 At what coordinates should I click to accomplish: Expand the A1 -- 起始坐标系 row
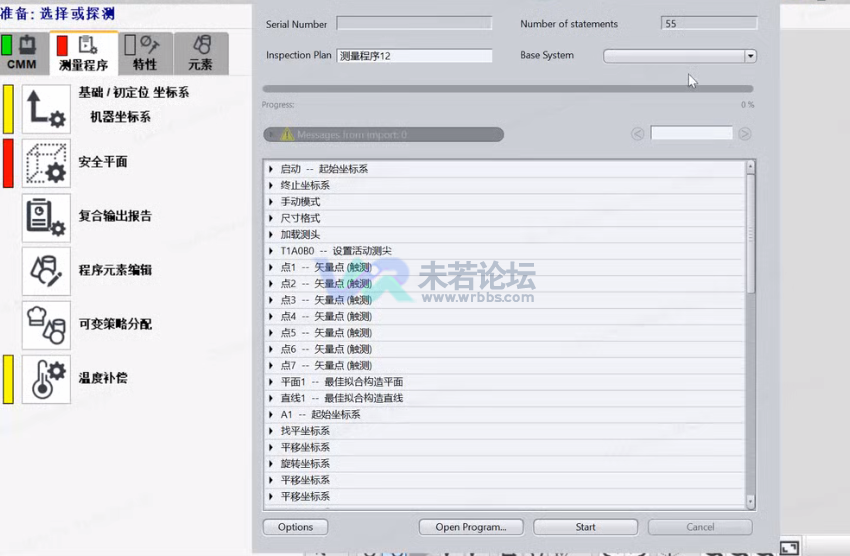(271, 415)
